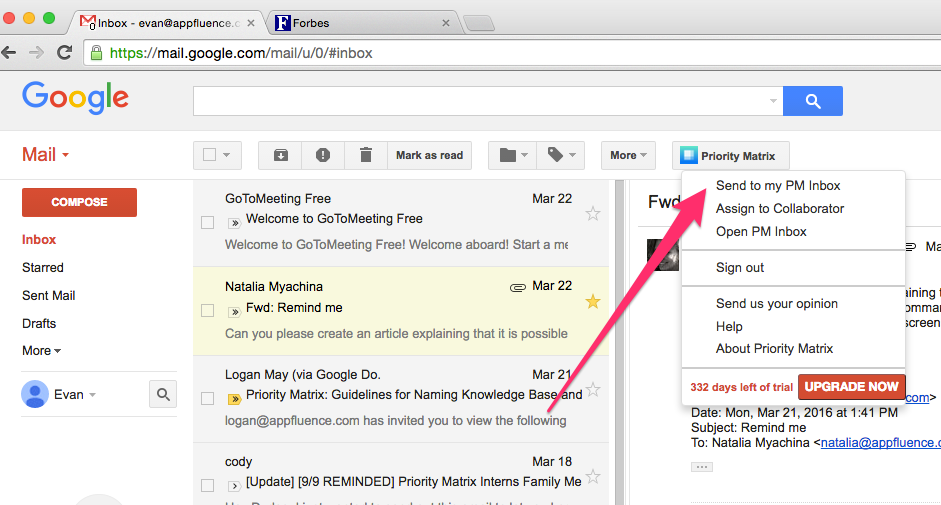Close the Forbes tab
Viewport: 941px width, 505px height.
click(445, 23)
